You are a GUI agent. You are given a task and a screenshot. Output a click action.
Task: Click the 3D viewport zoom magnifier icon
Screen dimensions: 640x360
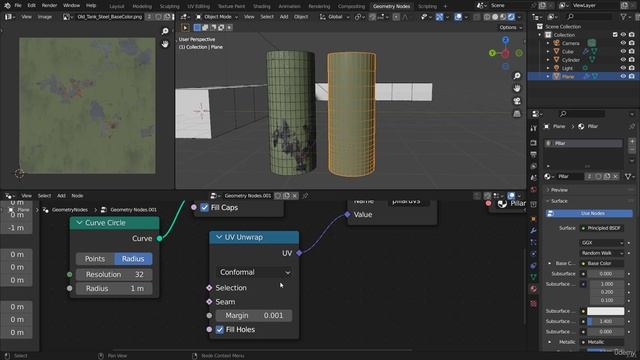point(517,76)
